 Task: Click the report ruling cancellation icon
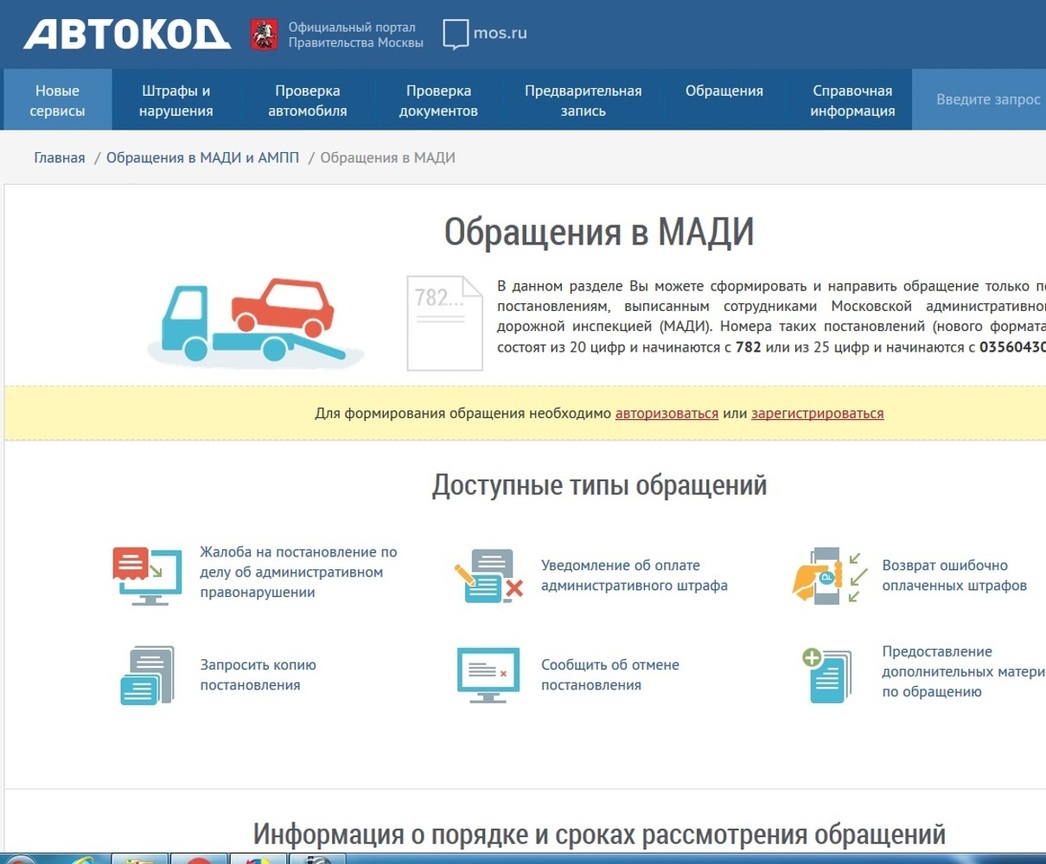point(488,676)
